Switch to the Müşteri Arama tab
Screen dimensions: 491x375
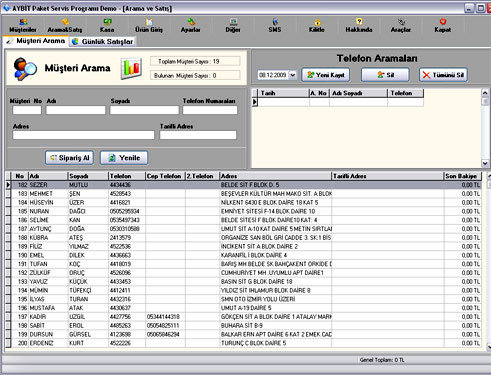click(36, 41)
